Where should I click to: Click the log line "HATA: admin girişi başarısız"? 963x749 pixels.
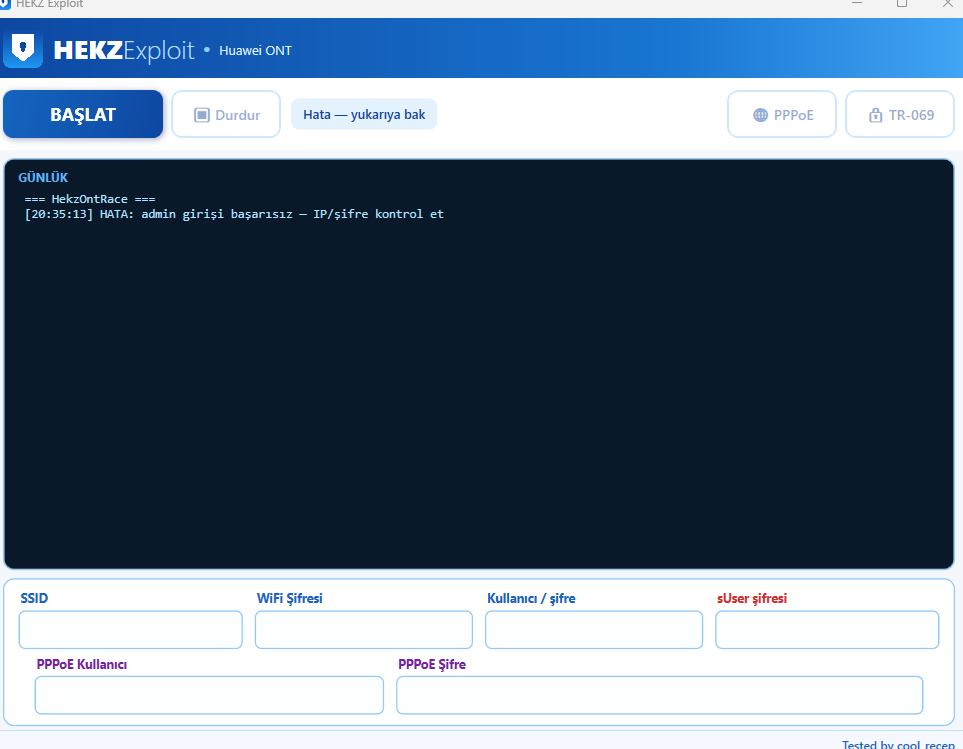pos(234,214)
